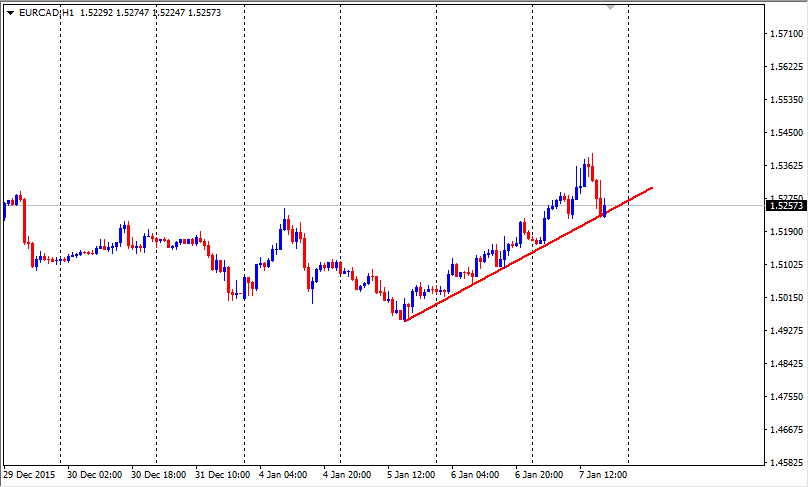
Task: Click the time label 29 Dec 2015
Action: click(x=29, y=475)
